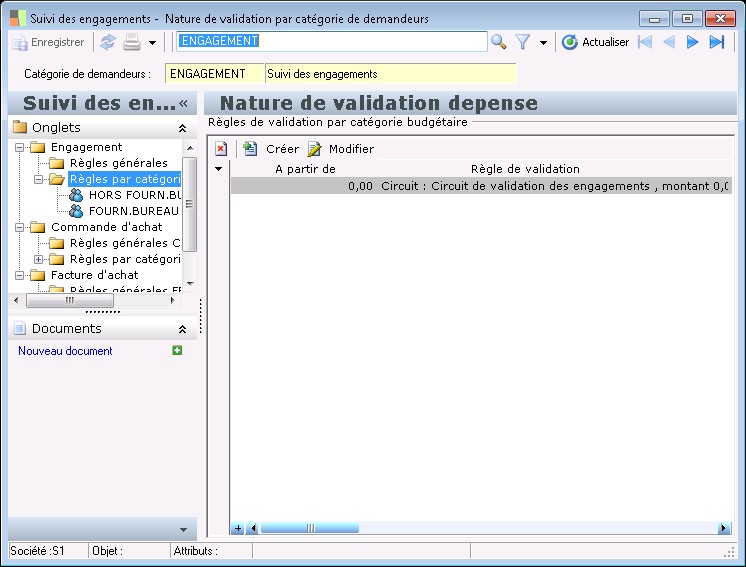746x567 pixels.
Task: Click the A partir de column header
Action: pos(305,169)
